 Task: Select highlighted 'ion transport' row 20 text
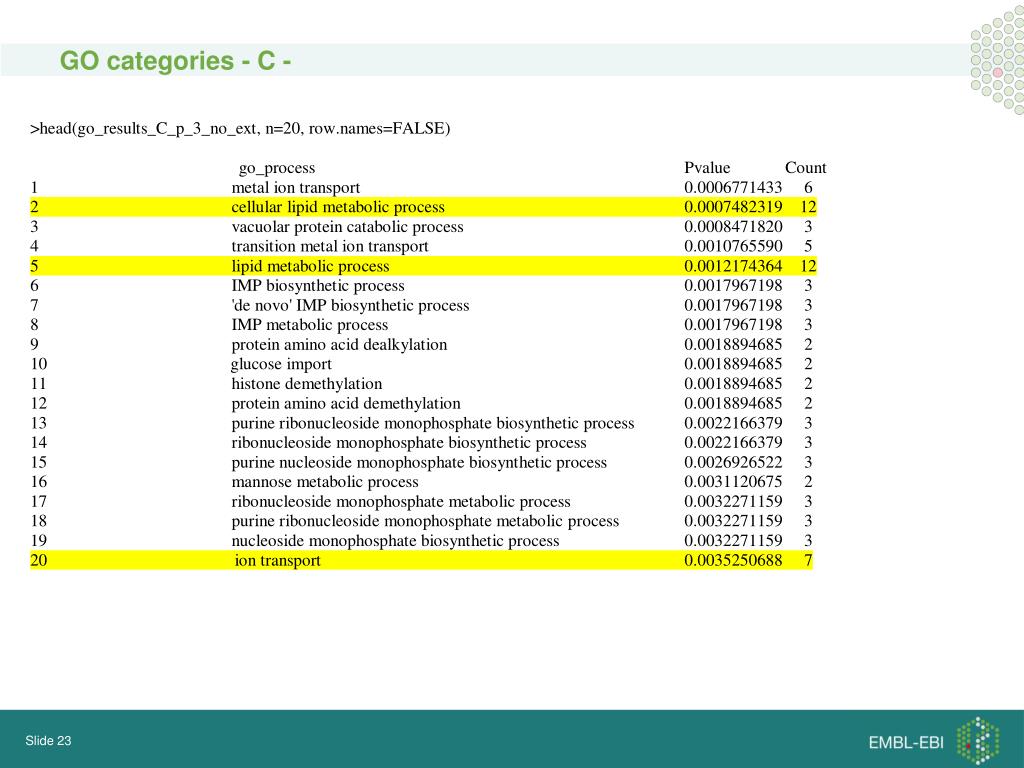pyautogui.click(x=278, y=560)
